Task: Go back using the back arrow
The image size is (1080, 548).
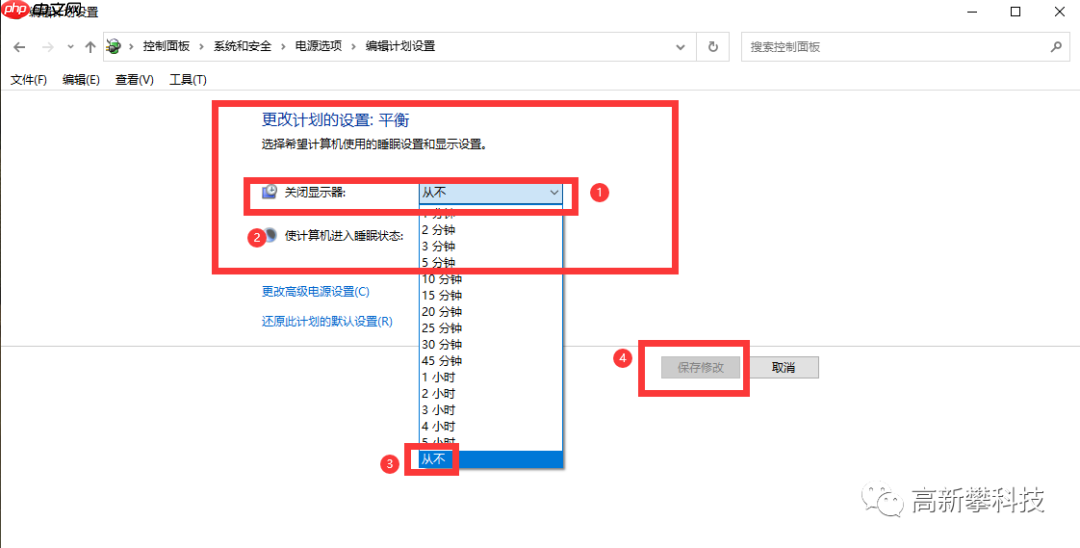Action: point(19,47)
